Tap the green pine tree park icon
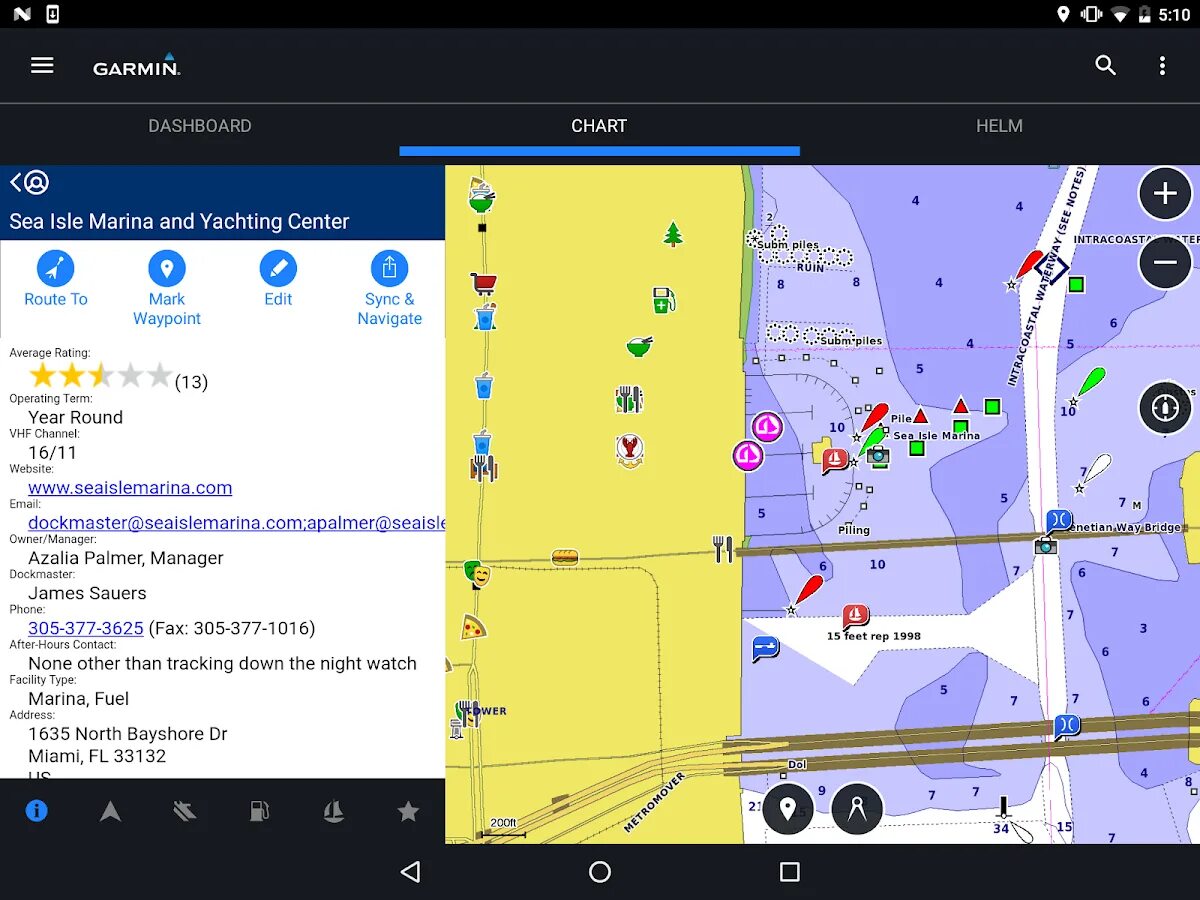 673,234
